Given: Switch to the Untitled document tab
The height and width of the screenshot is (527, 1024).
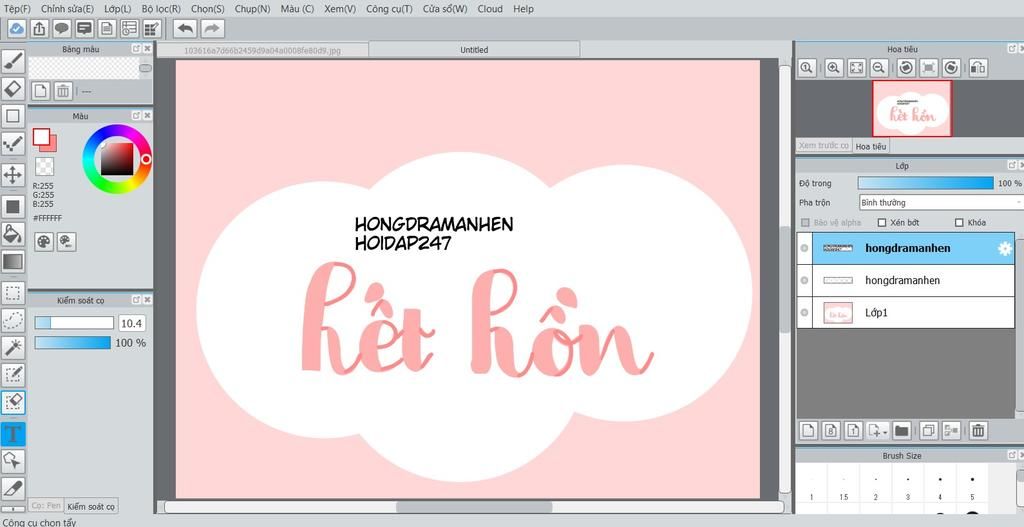Looking at the screenshot, I should [474, 50].
